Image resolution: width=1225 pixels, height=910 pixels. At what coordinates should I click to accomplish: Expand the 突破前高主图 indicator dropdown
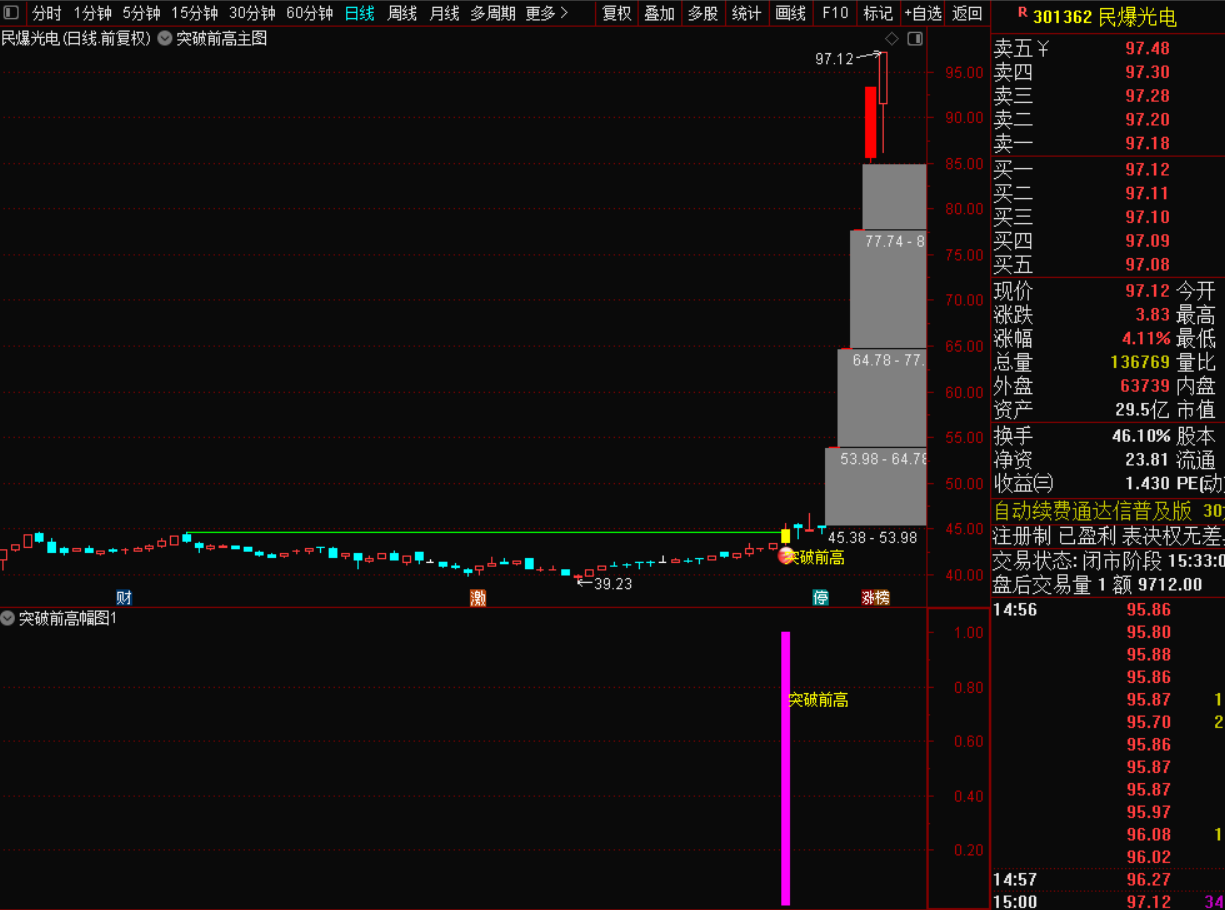165,39
